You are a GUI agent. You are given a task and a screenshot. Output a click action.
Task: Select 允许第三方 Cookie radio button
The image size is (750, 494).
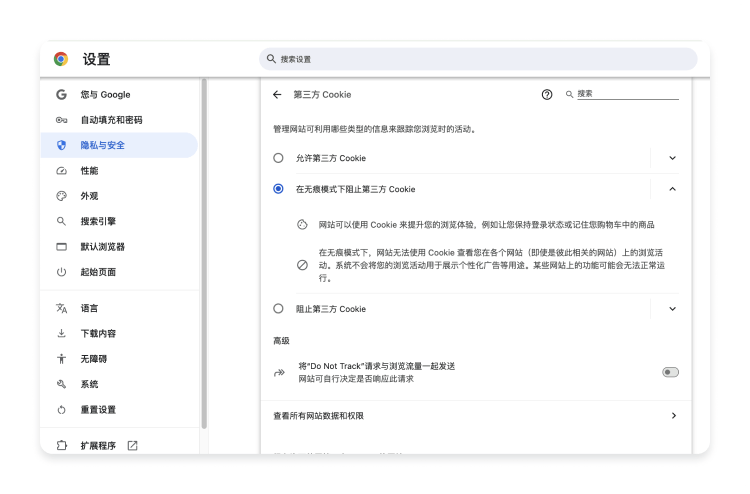pyautogui.click(x=278, y=158)
